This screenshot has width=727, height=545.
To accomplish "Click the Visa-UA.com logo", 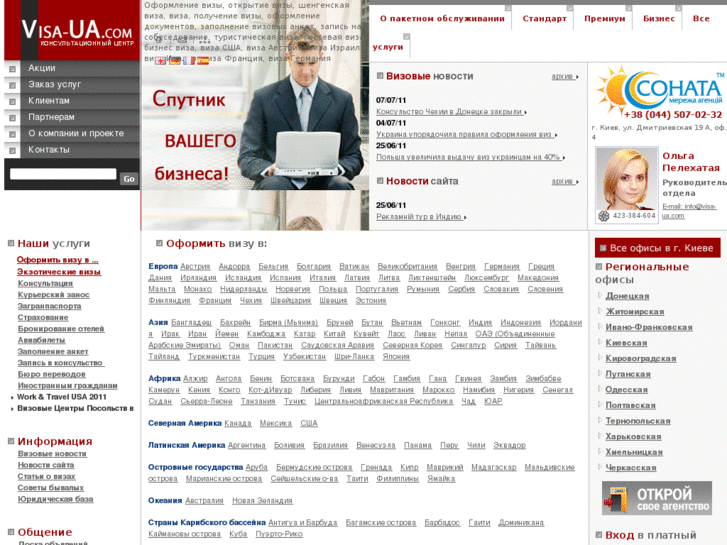I will (x=77, y=32).
